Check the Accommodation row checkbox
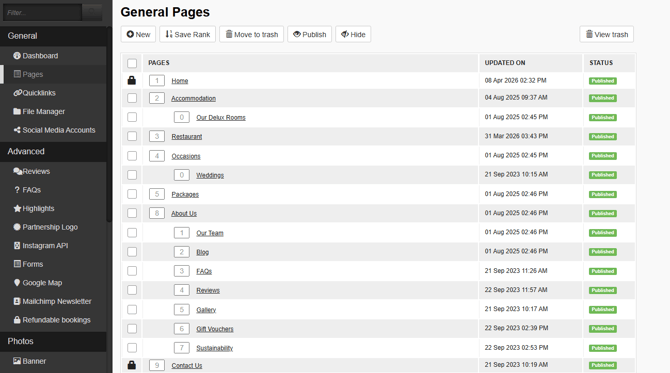Screen dimensions: 670x373 tap(132, 98)
